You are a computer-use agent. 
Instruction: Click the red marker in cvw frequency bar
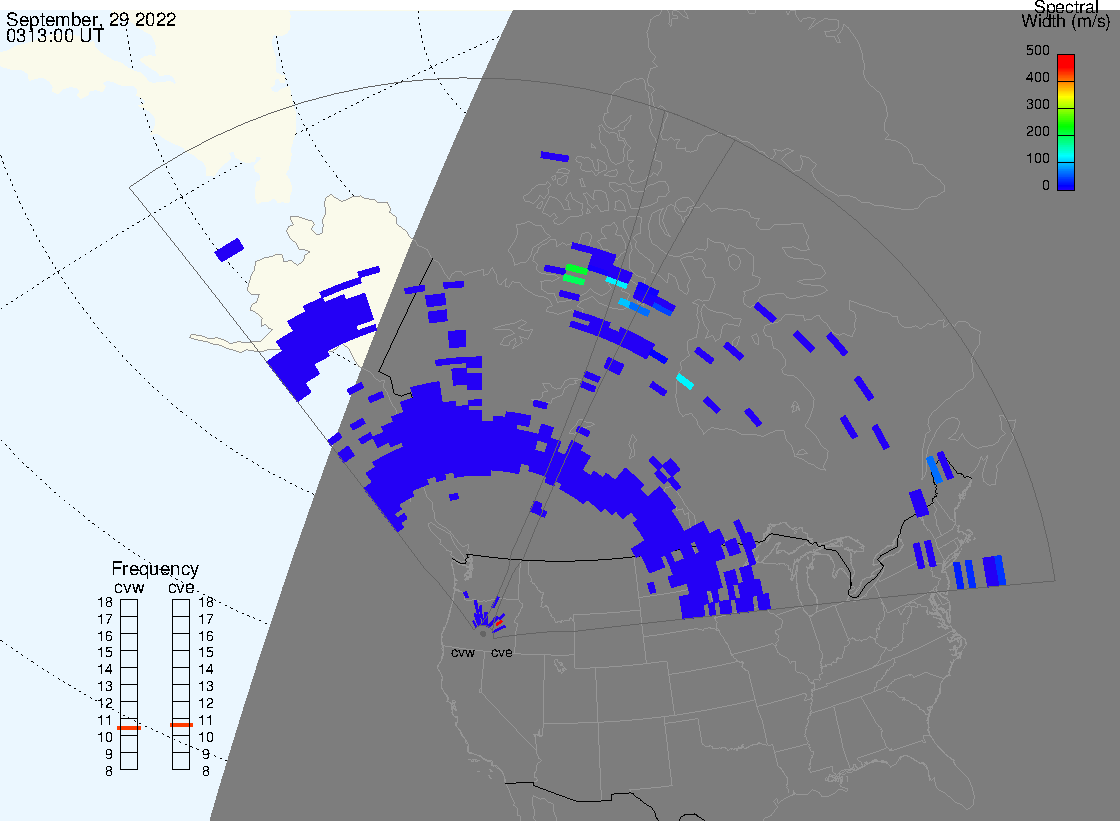pos(129,727)
